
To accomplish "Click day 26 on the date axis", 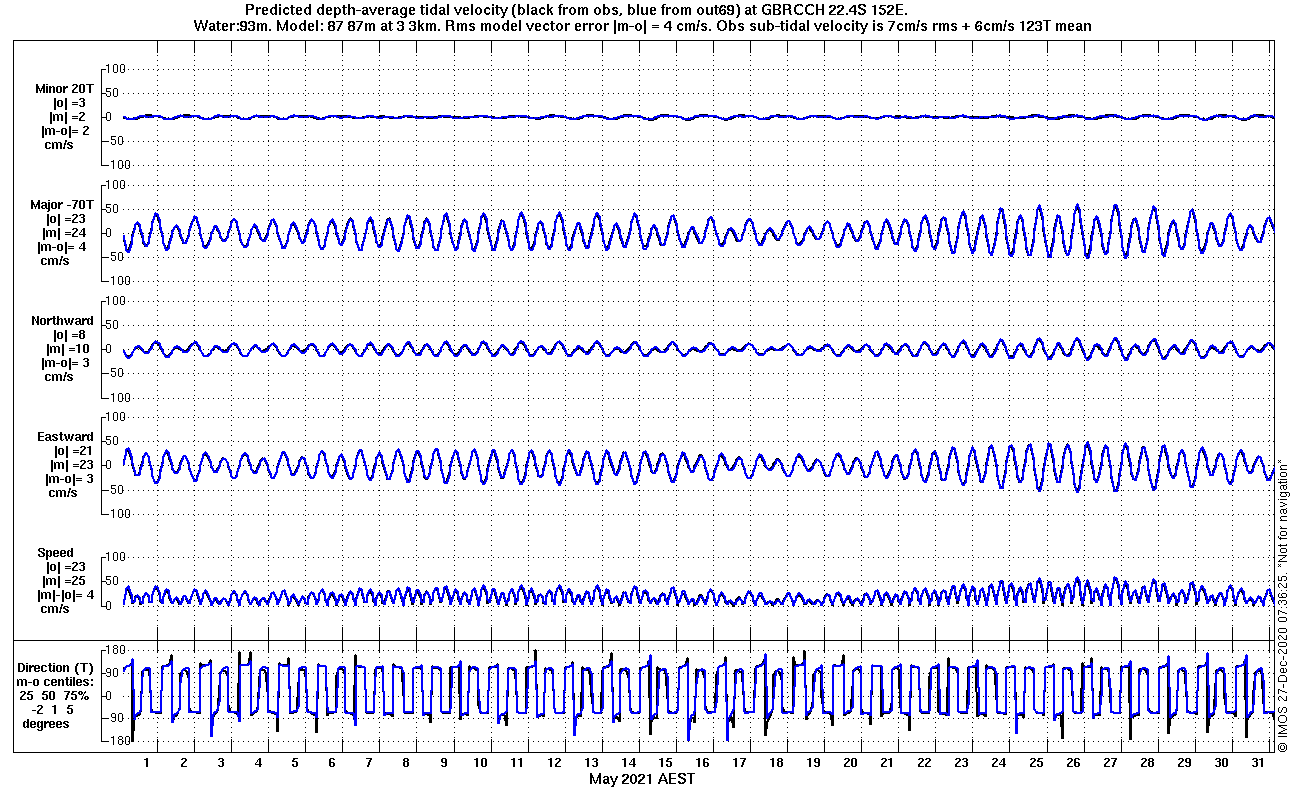I will coord(1072,763).
